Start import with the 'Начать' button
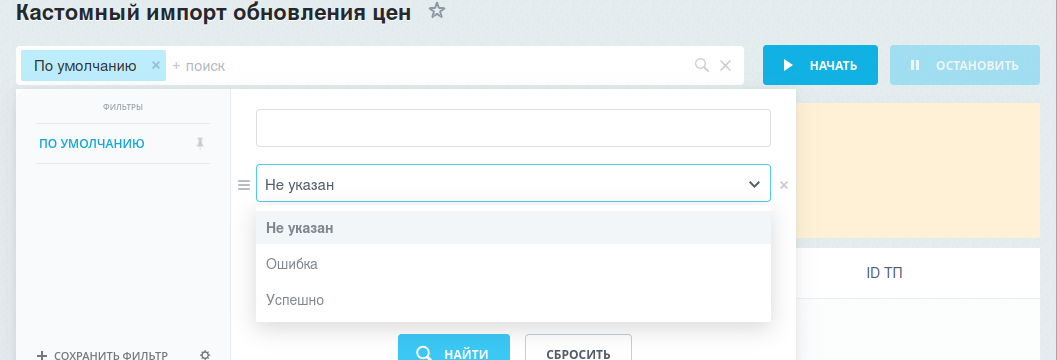This screenshot has height=360, width=1057. click(820, 65)
